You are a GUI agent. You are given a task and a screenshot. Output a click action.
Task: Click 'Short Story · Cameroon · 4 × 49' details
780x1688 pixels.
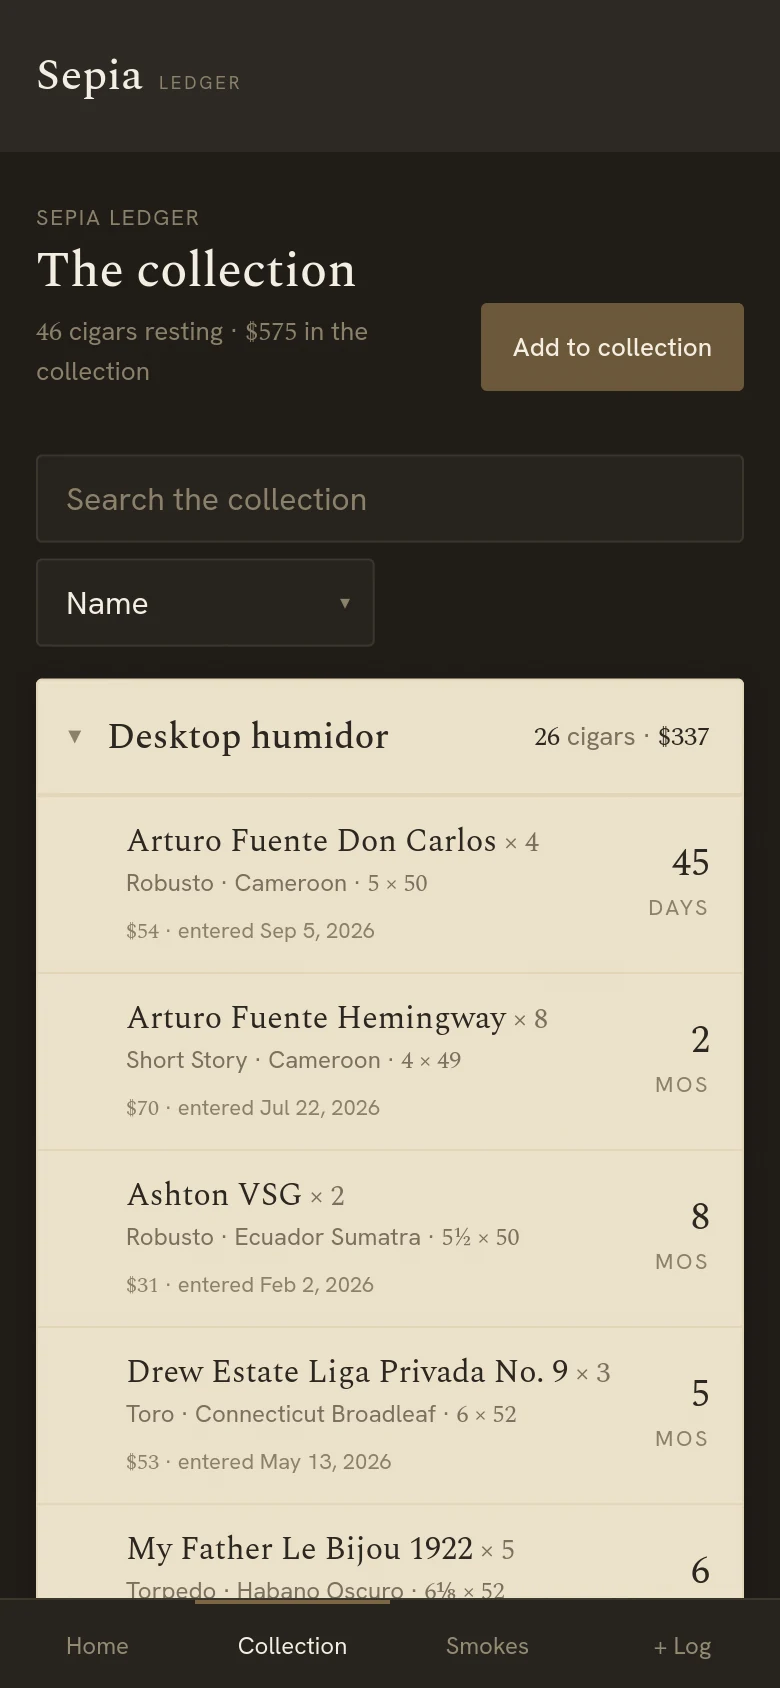coord(294,1060)
